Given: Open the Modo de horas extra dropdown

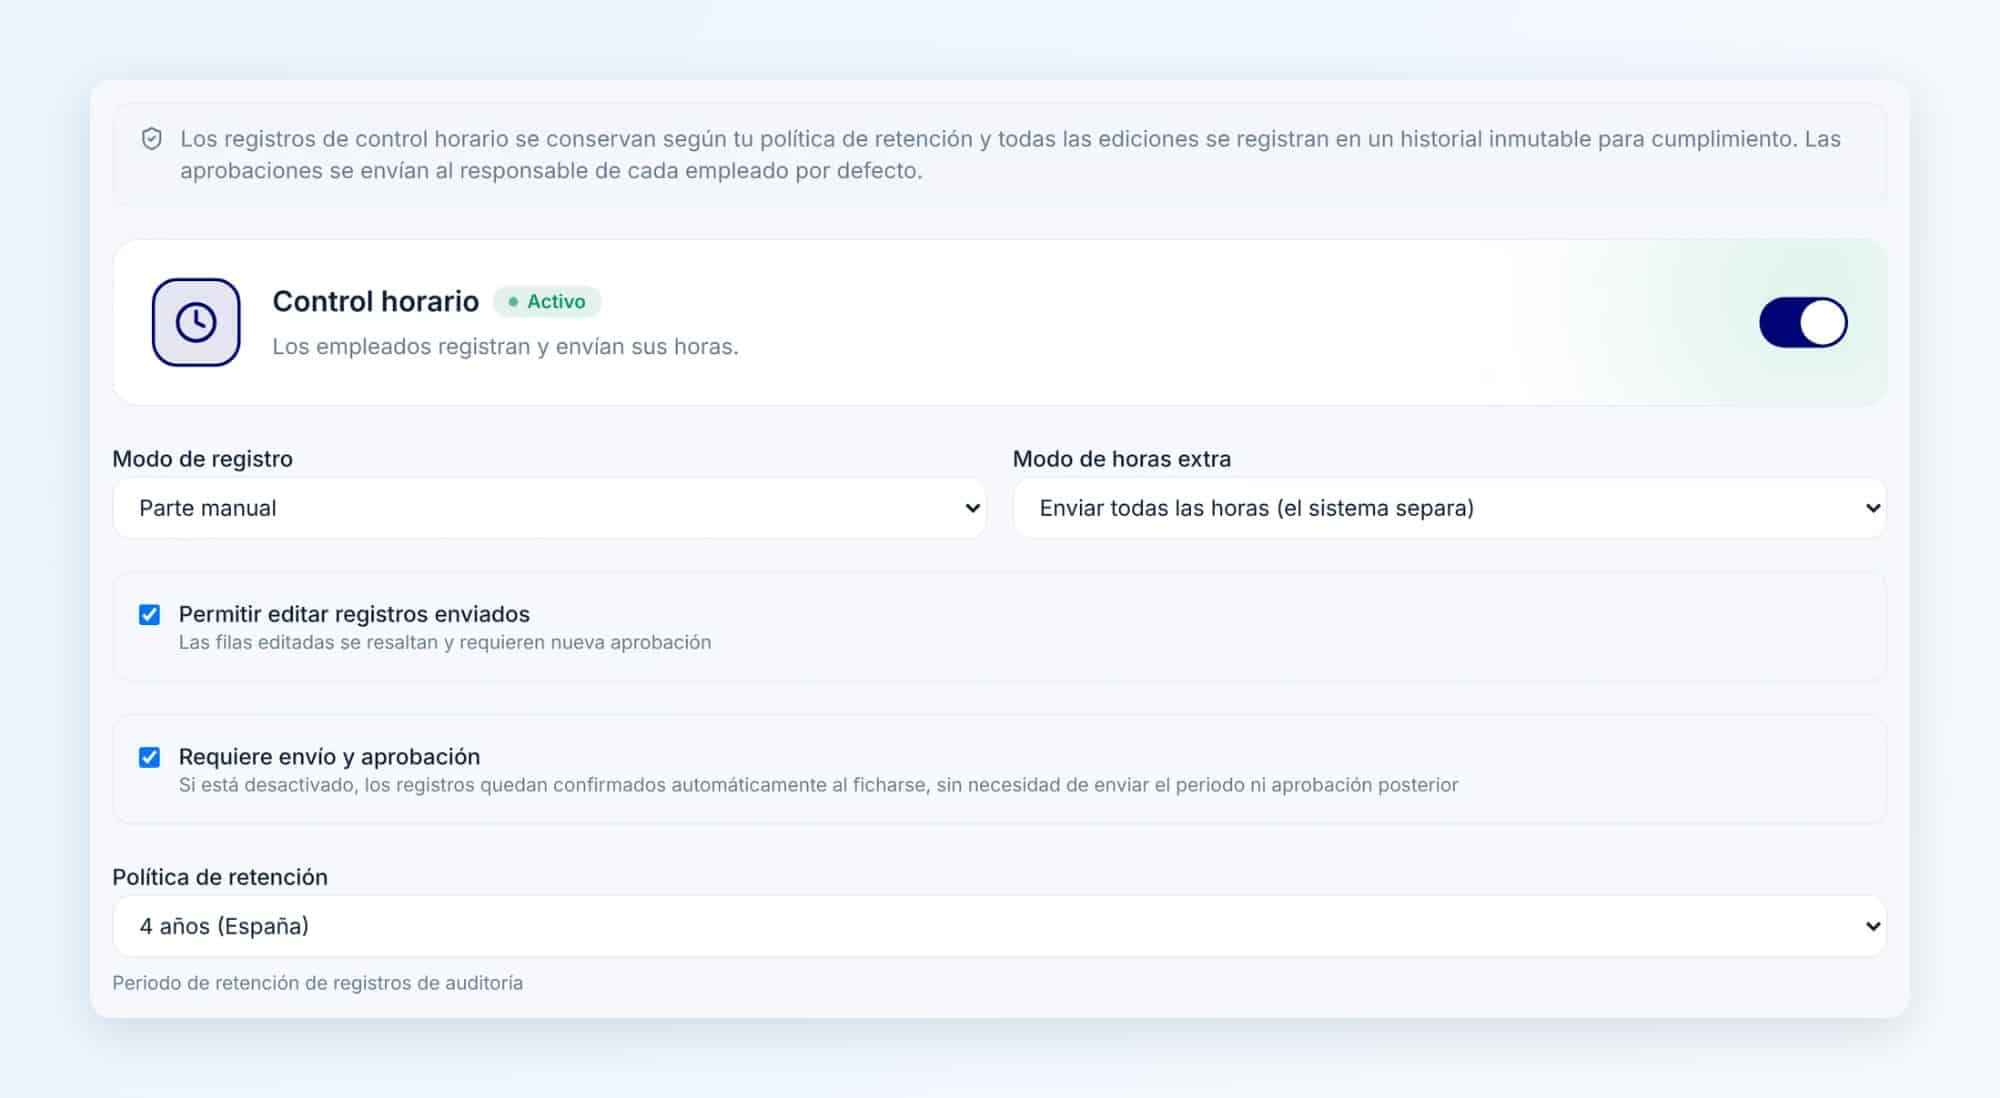Looking at the screenshot, I should (x=1449, y=508).
